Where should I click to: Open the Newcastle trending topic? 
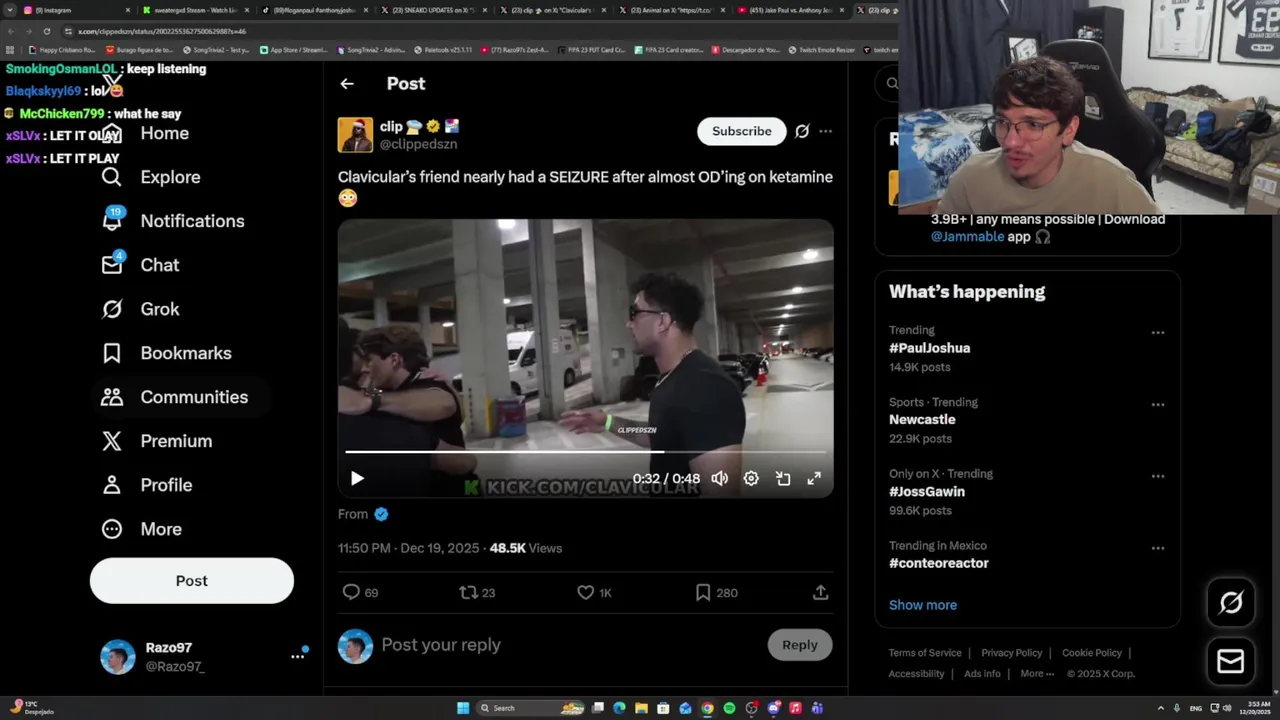922,420
